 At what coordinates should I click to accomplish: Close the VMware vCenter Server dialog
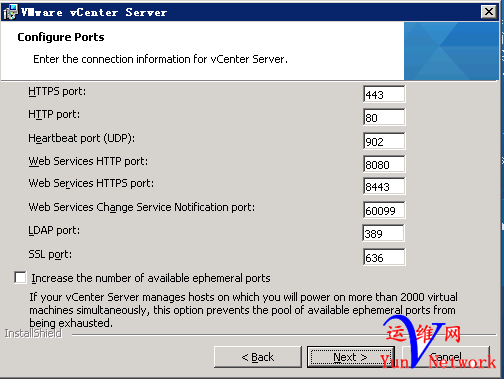tap(489, 12)
